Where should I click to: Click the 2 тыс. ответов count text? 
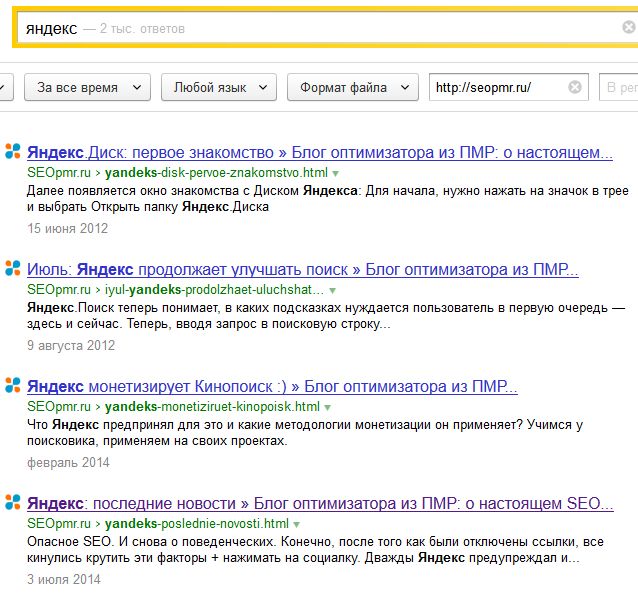click(x=142, y=28)
